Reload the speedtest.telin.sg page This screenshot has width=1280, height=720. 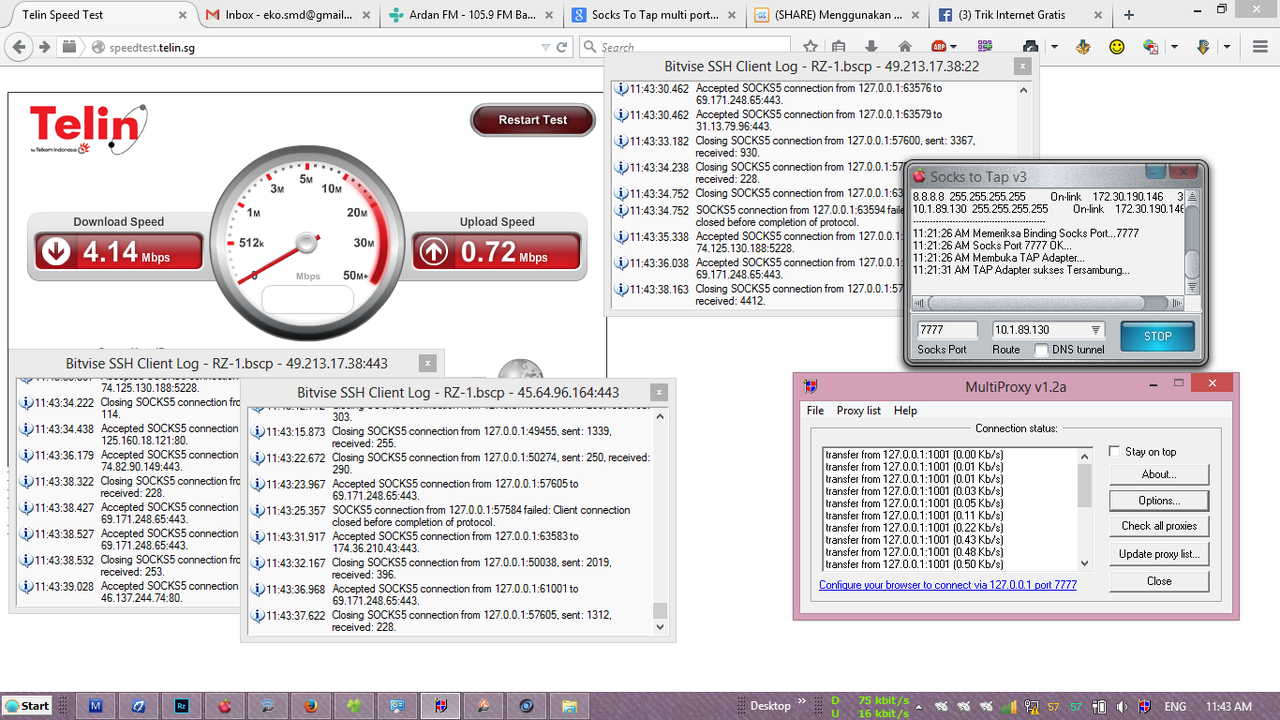tap(562, 47)
